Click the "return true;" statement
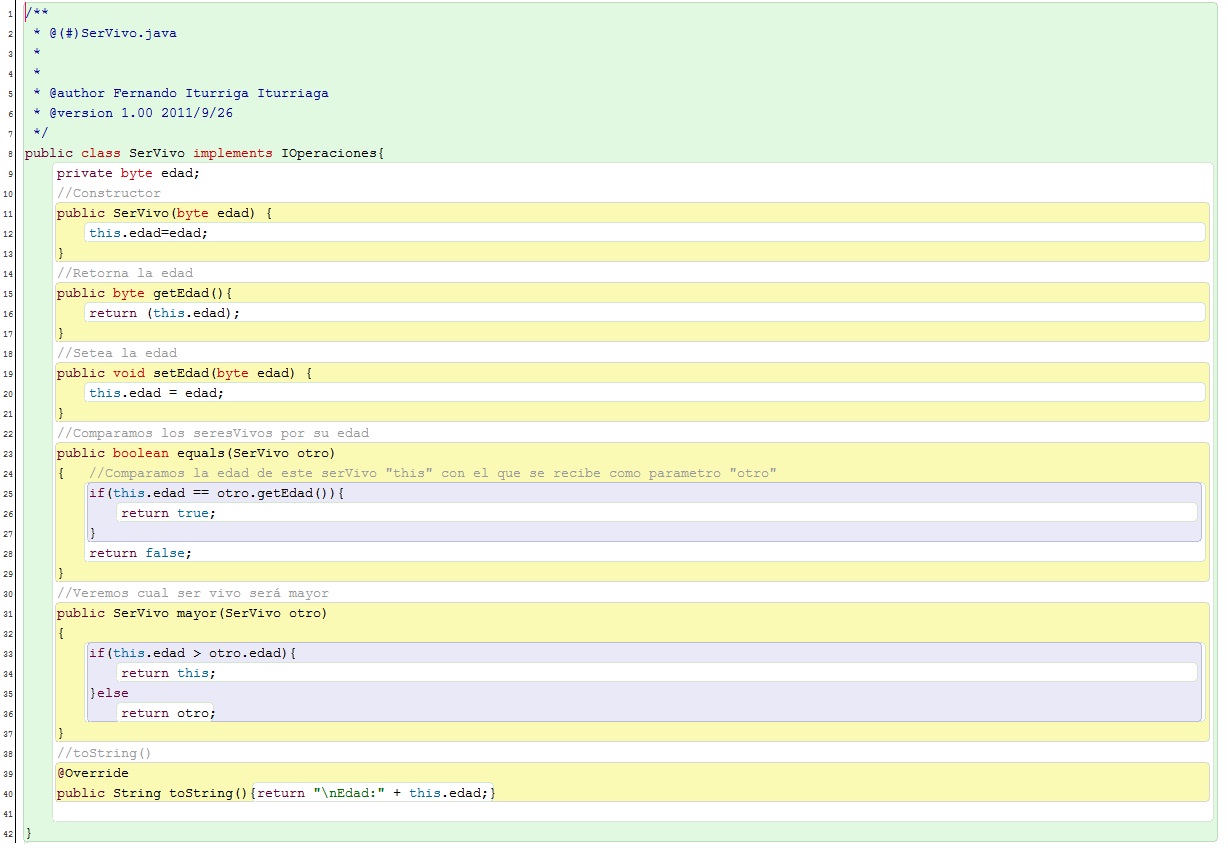Screen dimensions: 1228x854 click(x=169, y=513)
